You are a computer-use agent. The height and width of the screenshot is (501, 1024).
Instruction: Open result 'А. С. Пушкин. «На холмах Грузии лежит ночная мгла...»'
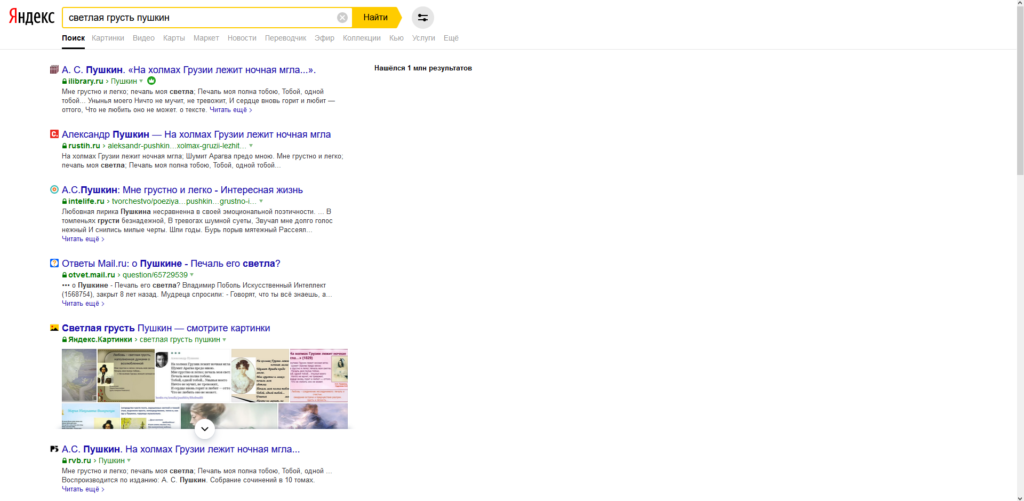coord(189,69)
